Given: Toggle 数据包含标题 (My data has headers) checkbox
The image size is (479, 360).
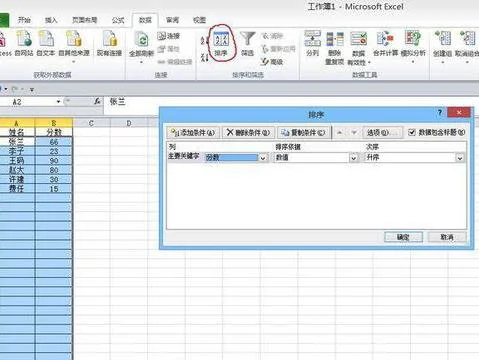Looking at the screenshot, I should click(412, 132).
